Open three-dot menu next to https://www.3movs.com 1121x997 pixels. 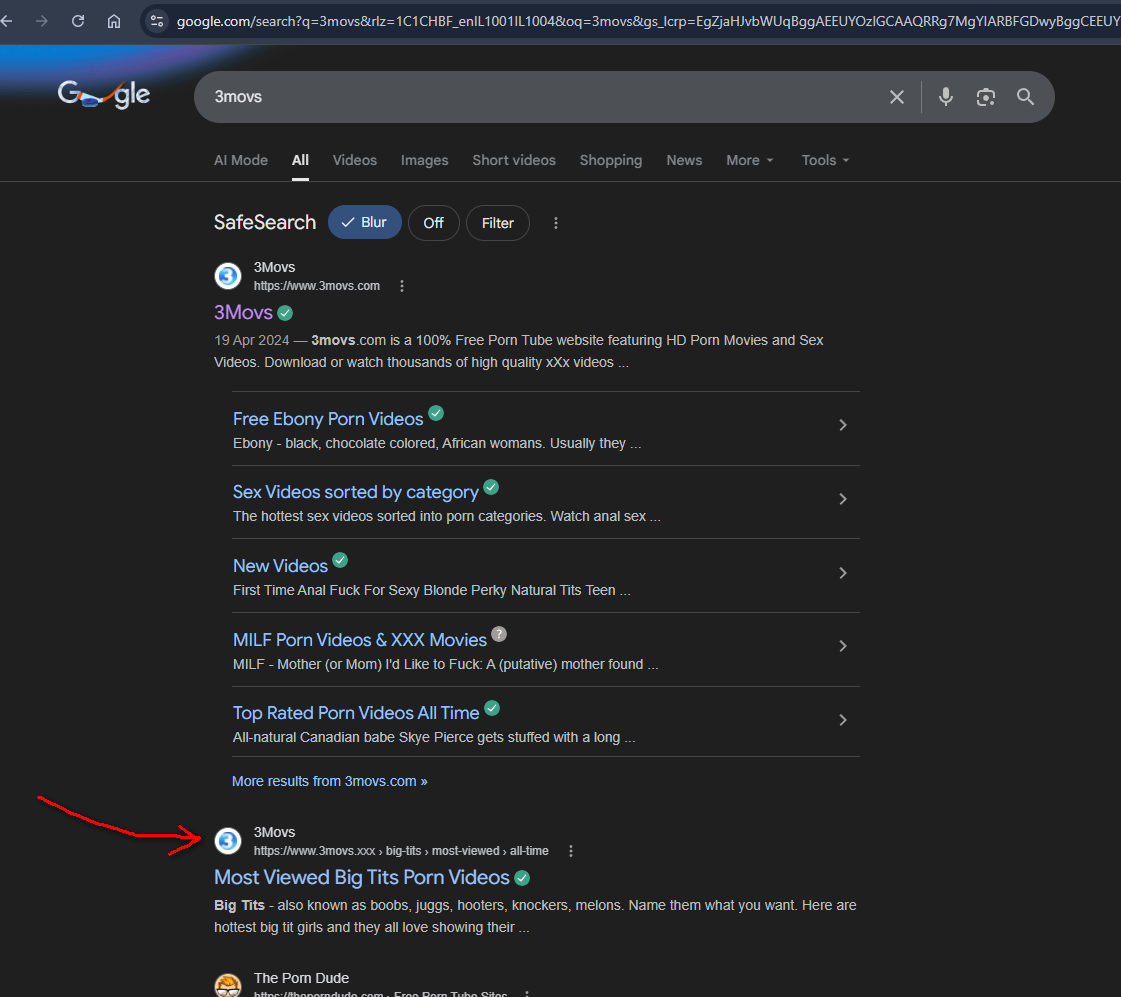402,286
